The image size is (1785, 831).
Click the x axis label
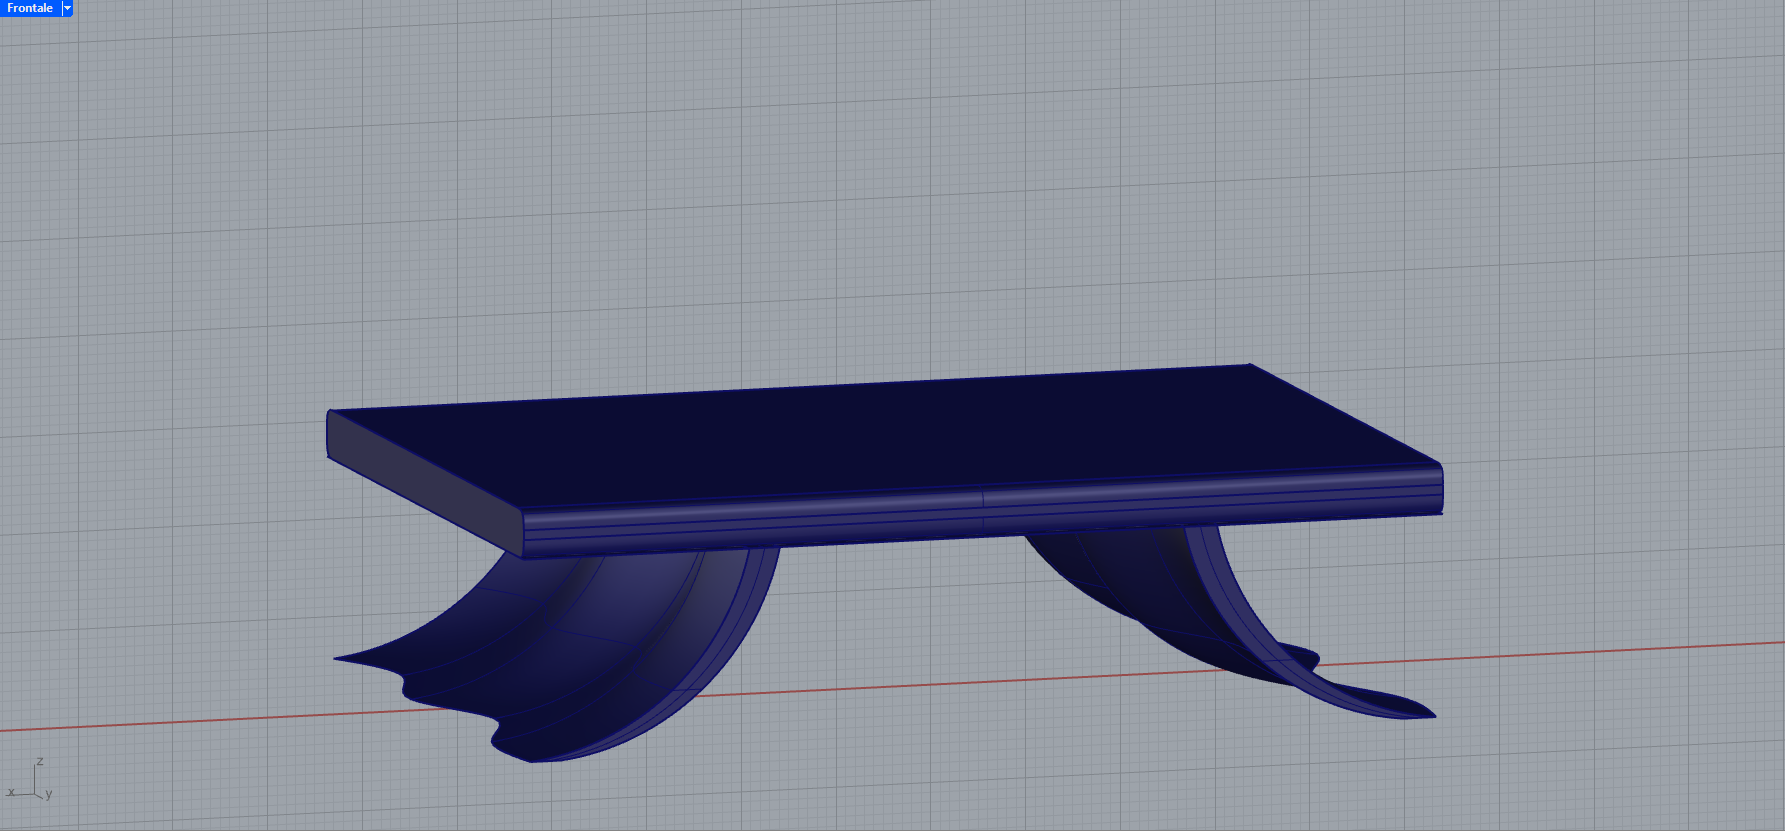tap(10, 792)
